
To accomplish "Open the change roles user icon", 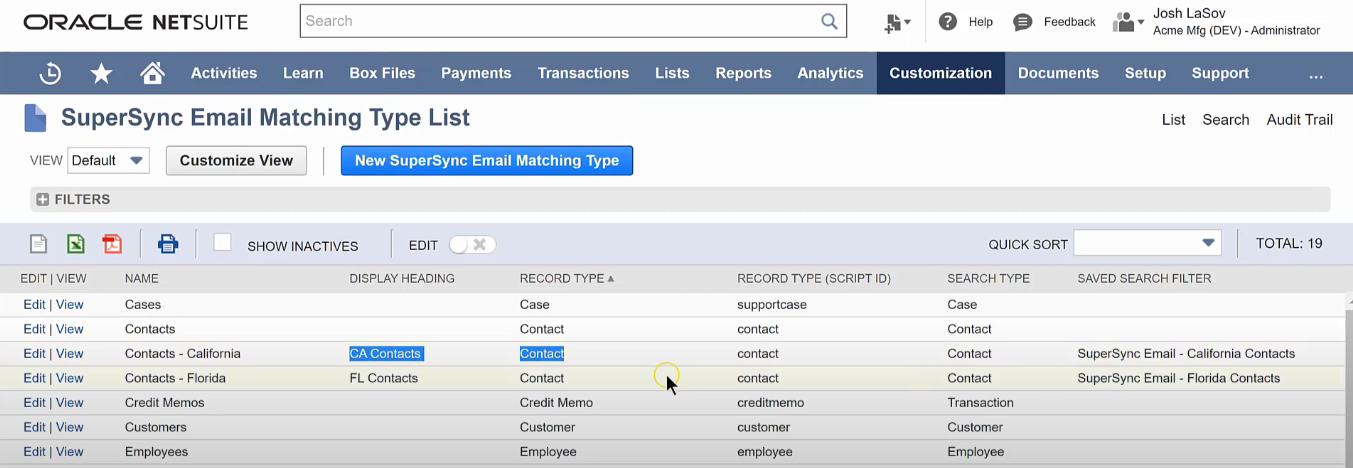I will point(1128,22).
